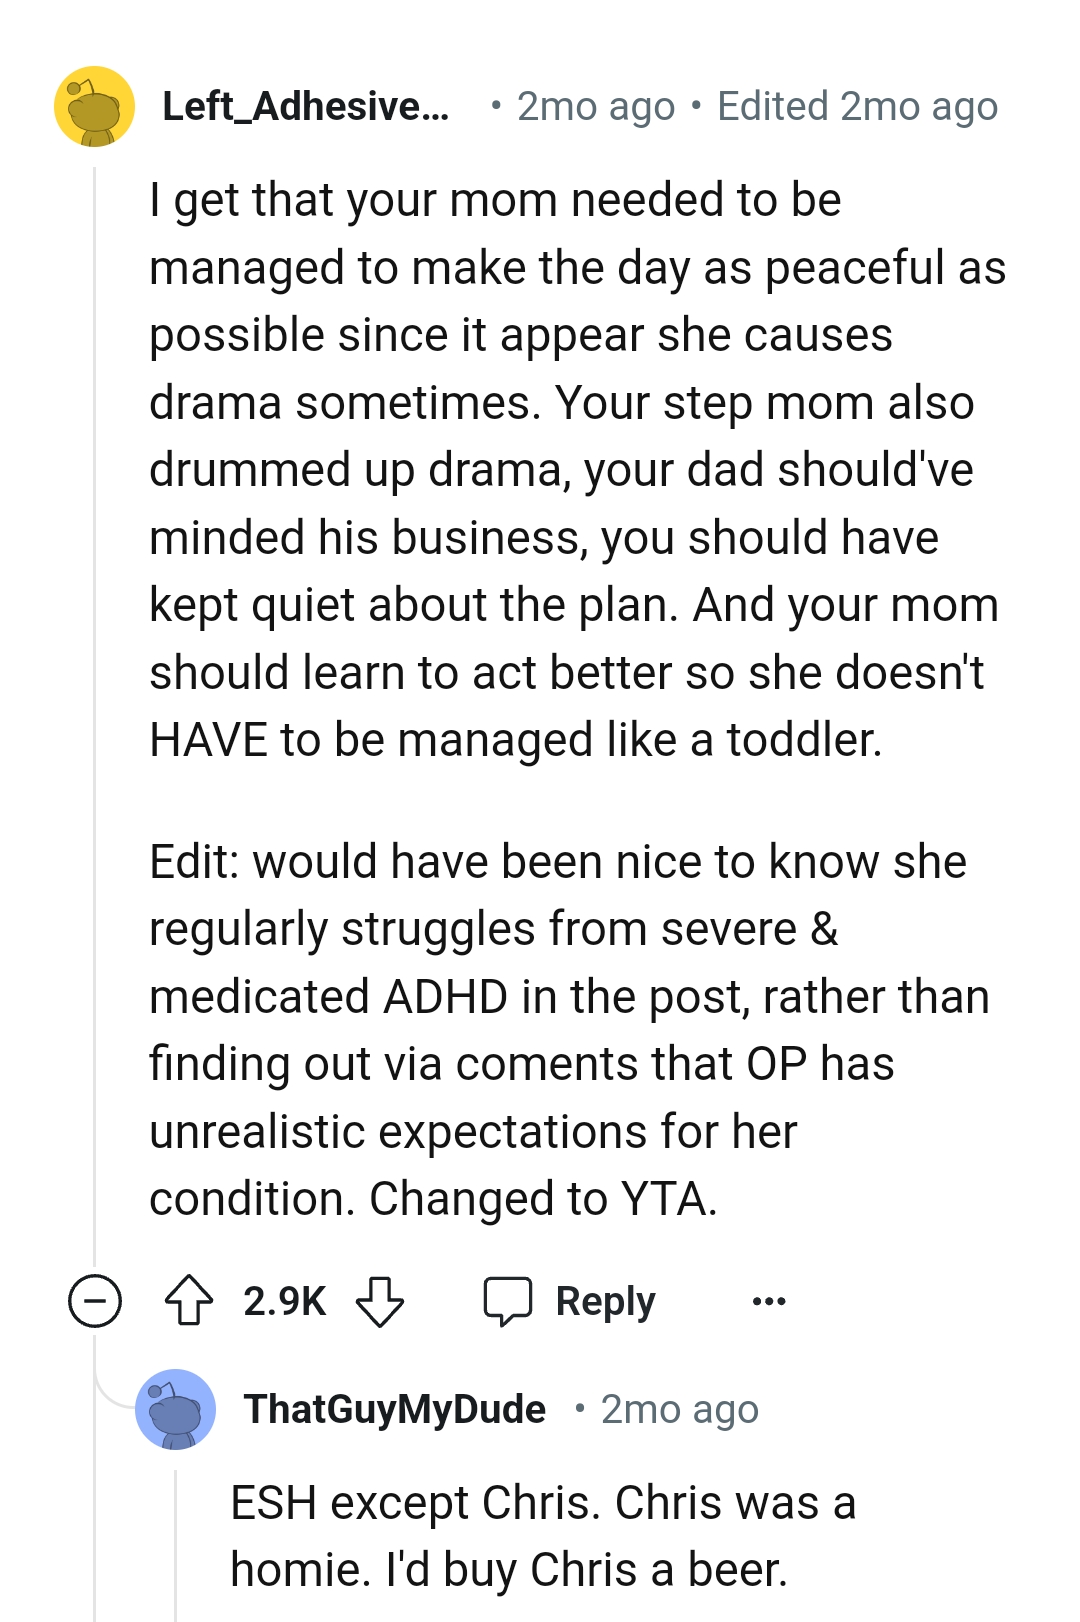Collapse the thread via left vertical line
Viewport: 1080px width, 1622px height.
pyautogui.click(x=94, y=700)
